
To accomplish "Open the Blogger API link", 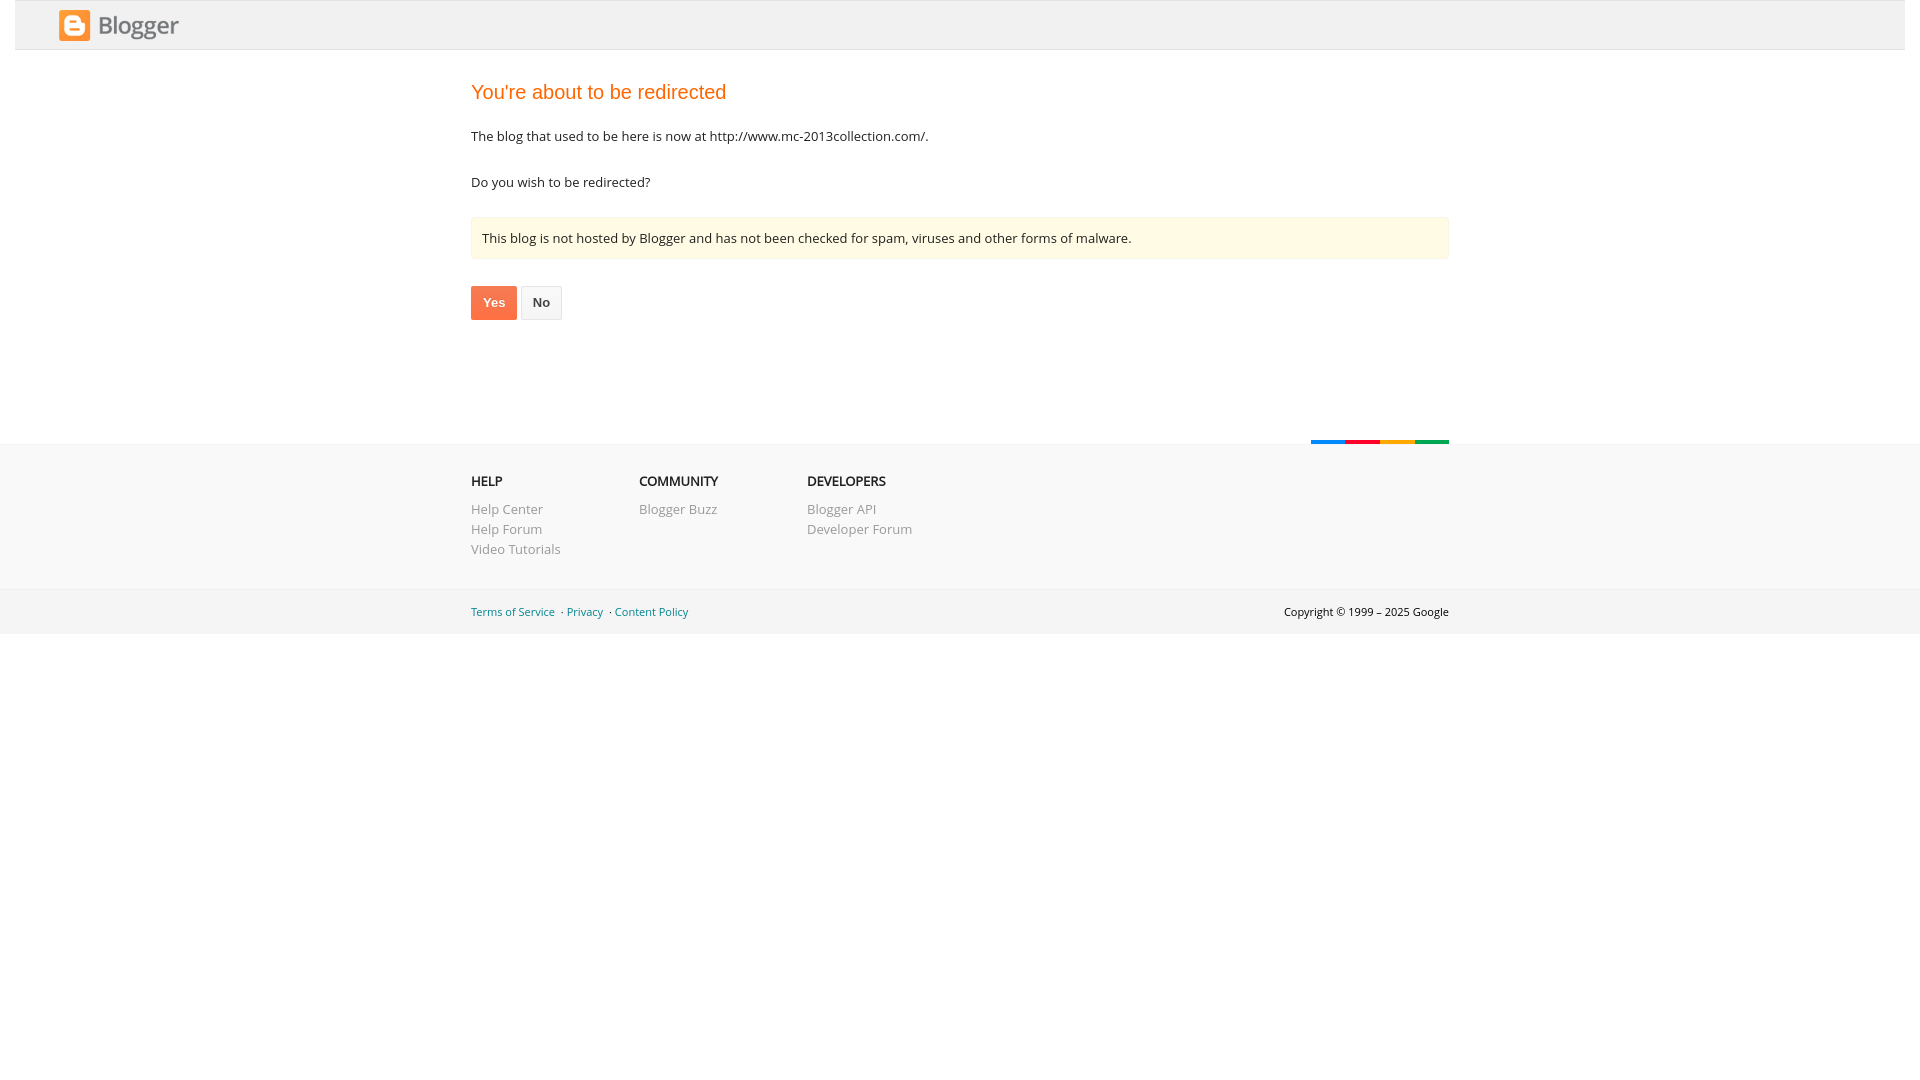I will (x=841, y=509).
